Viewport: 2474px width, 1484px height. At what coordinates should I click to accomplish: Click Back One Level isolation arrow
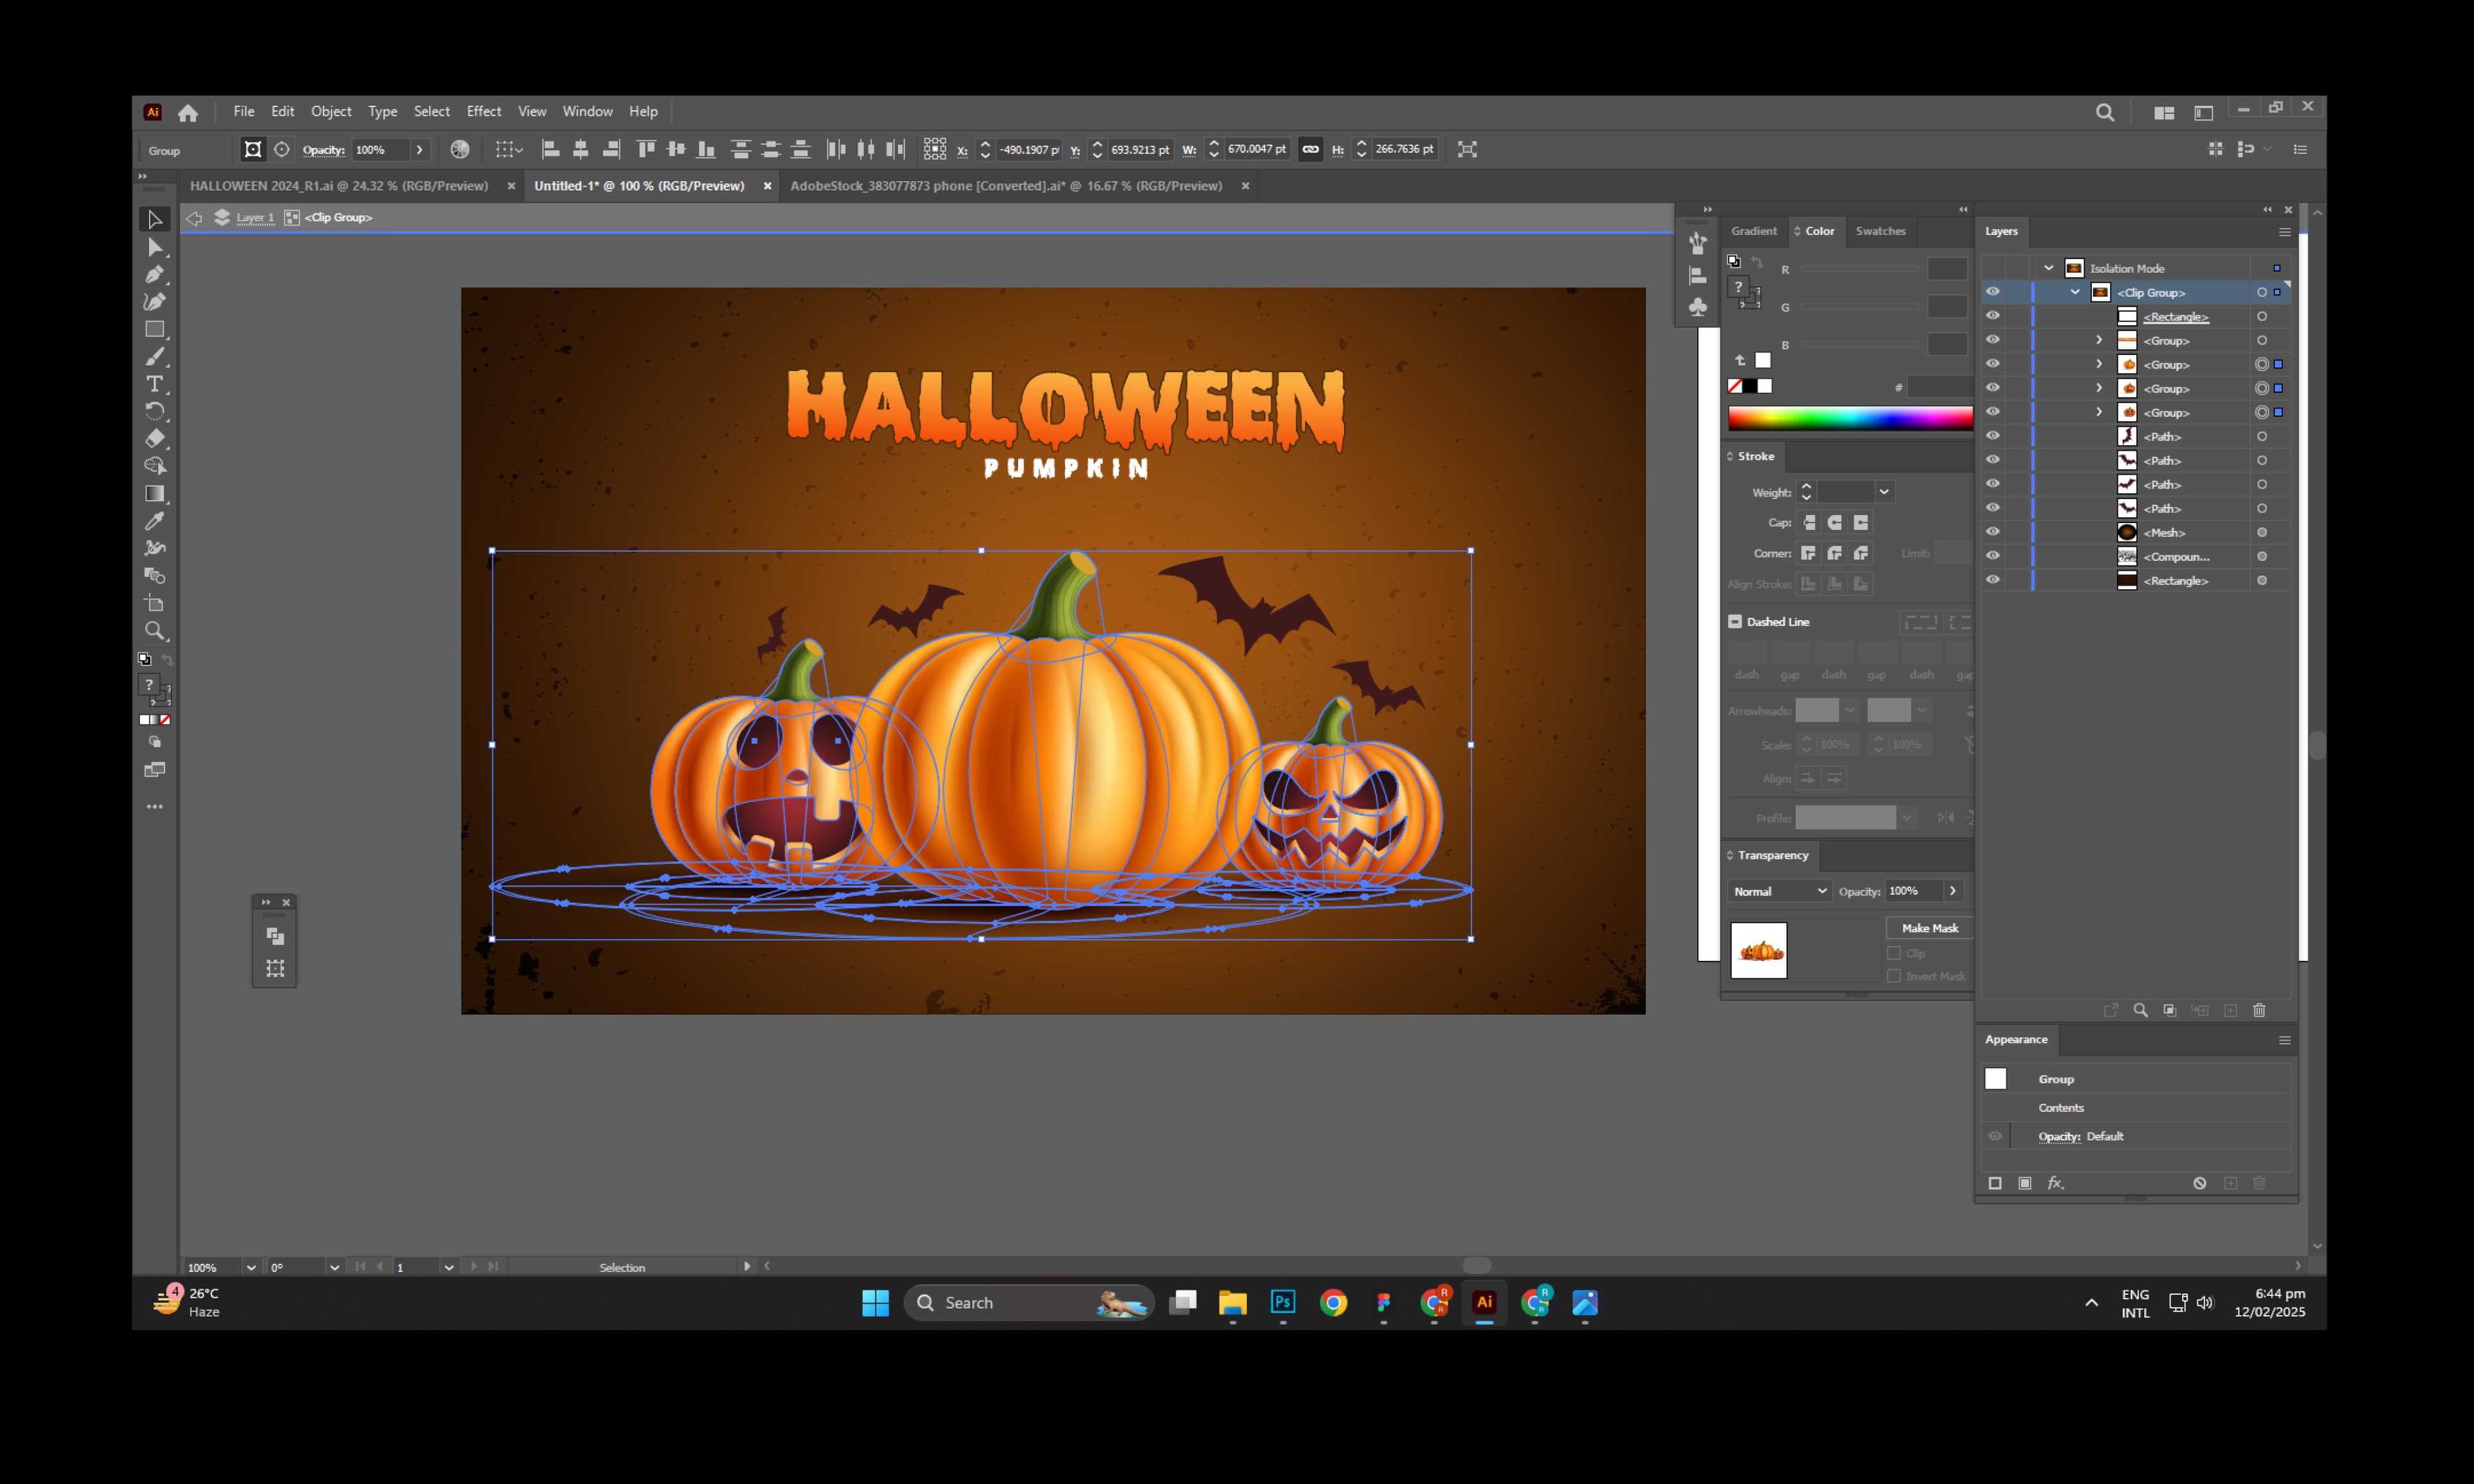click(x=194, y=217)
